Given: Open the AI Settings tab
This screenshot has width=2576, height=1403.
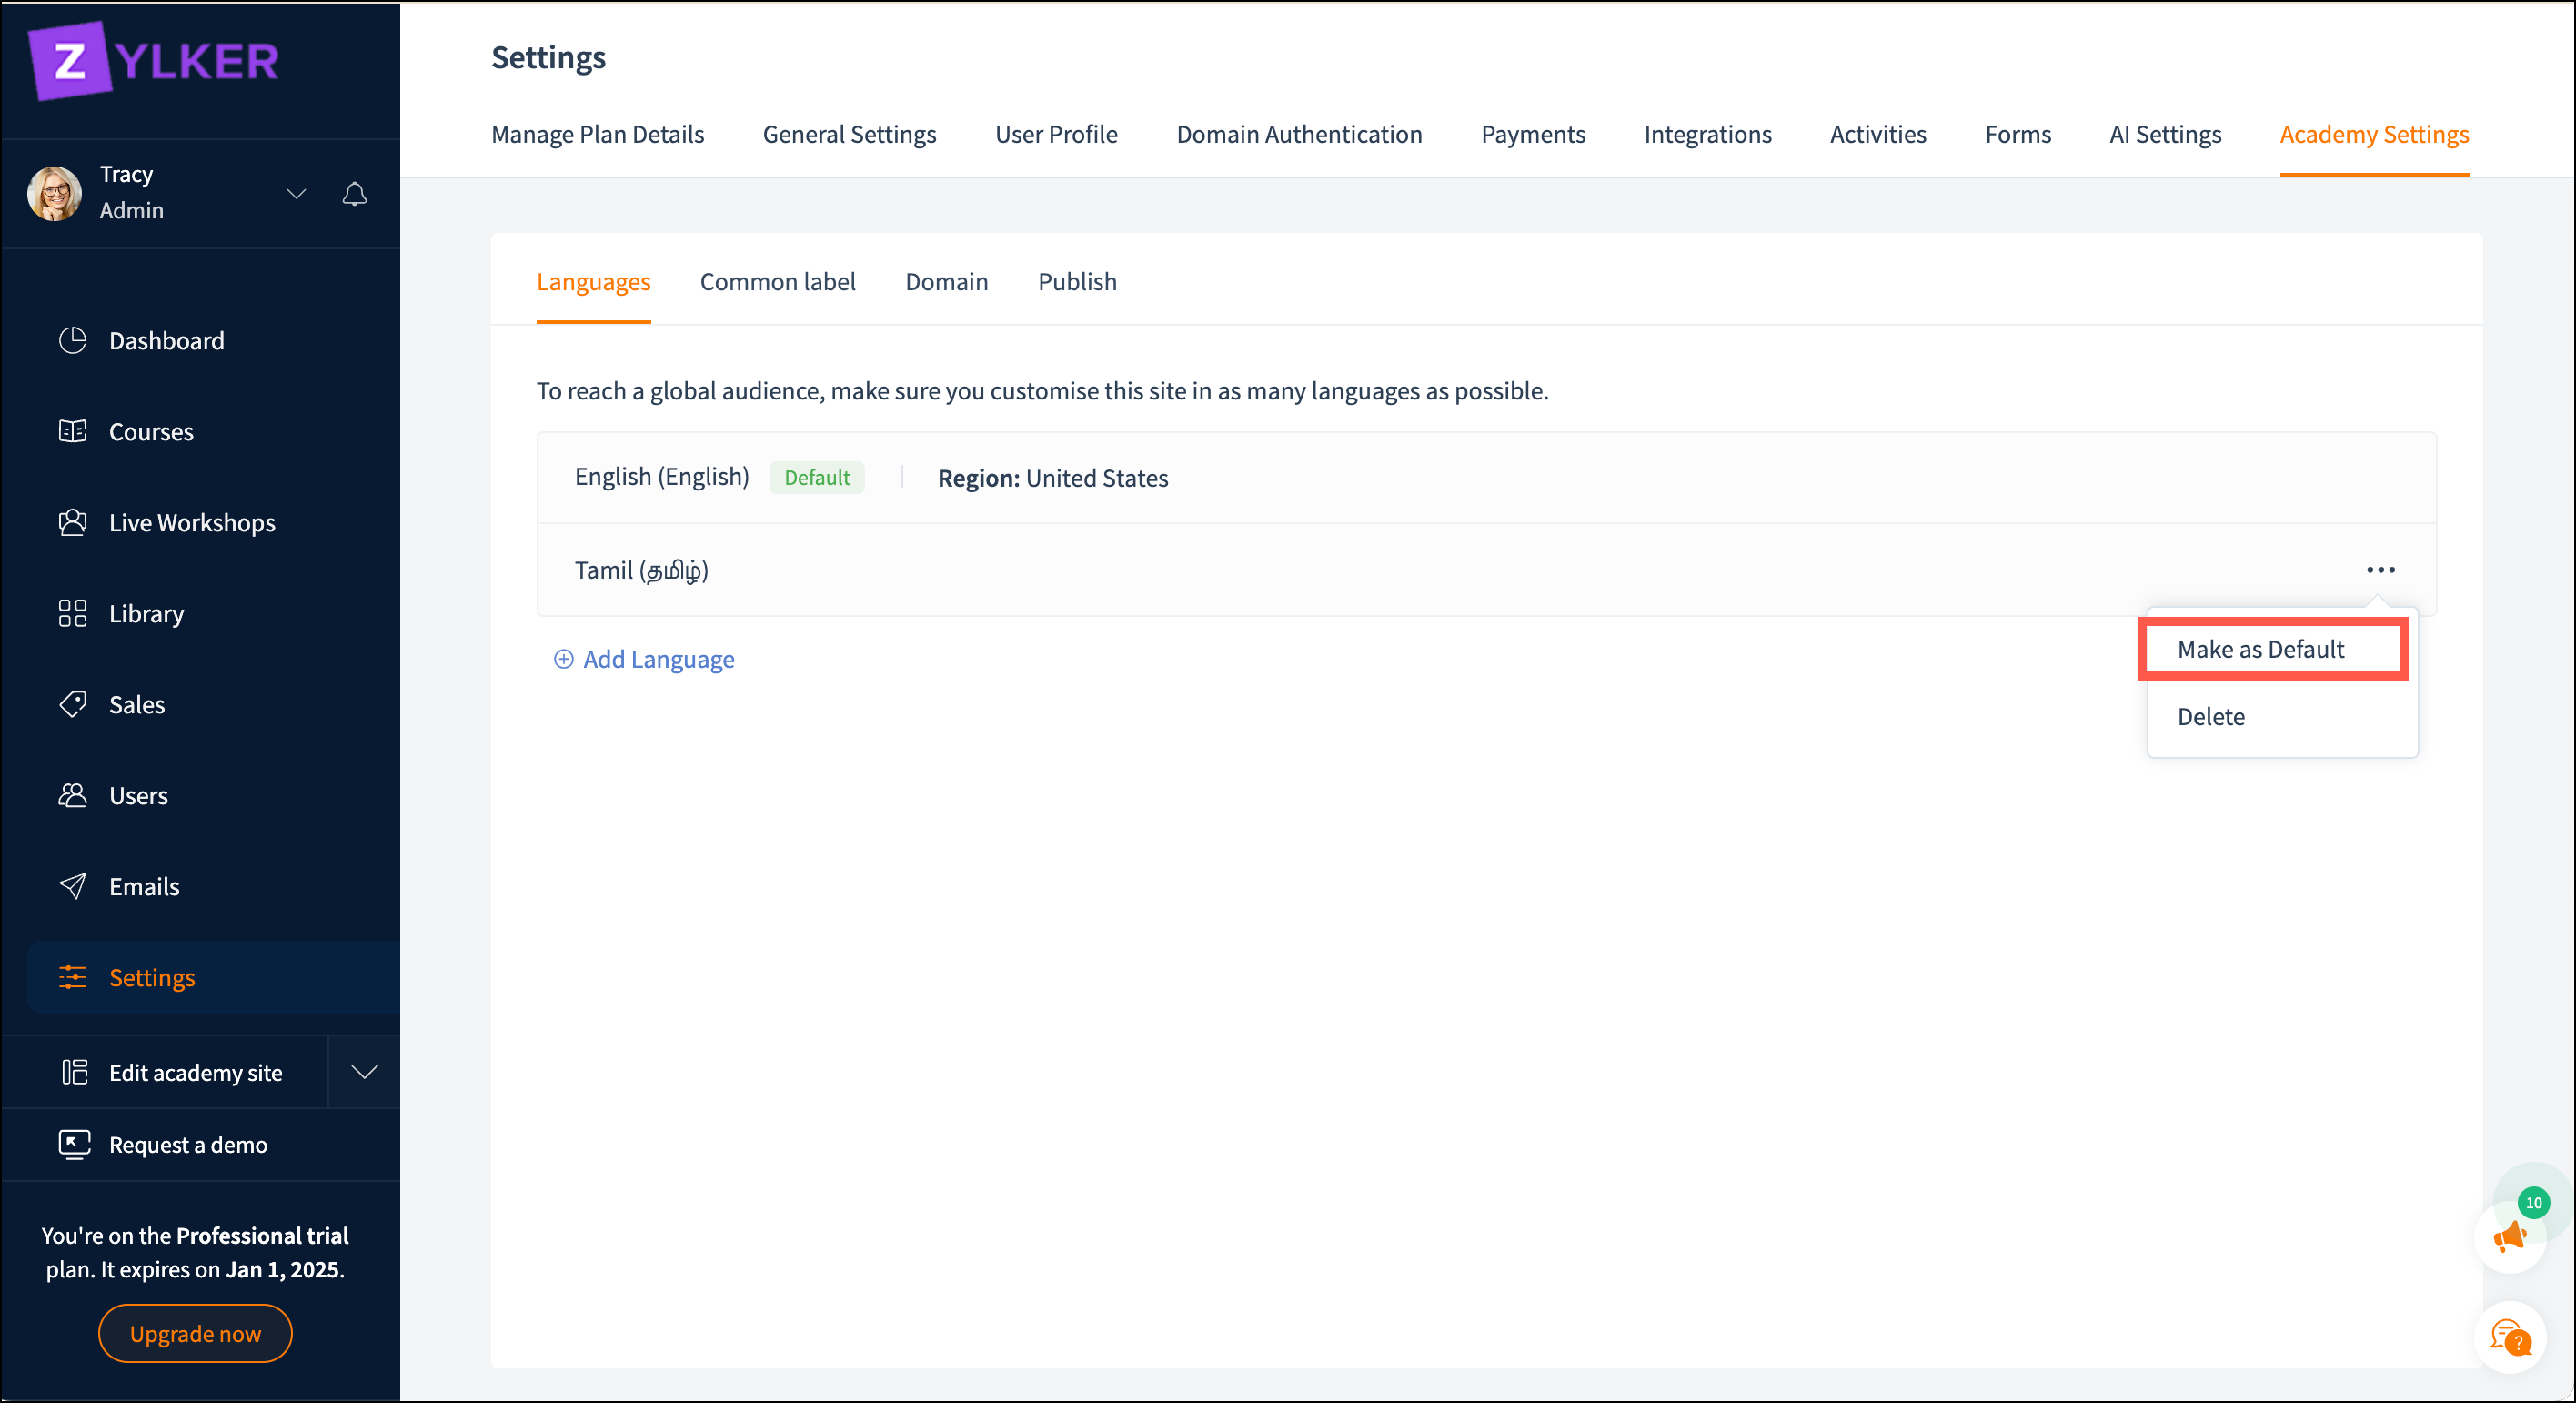Looking at the screenshot, I should (2164, 134).
